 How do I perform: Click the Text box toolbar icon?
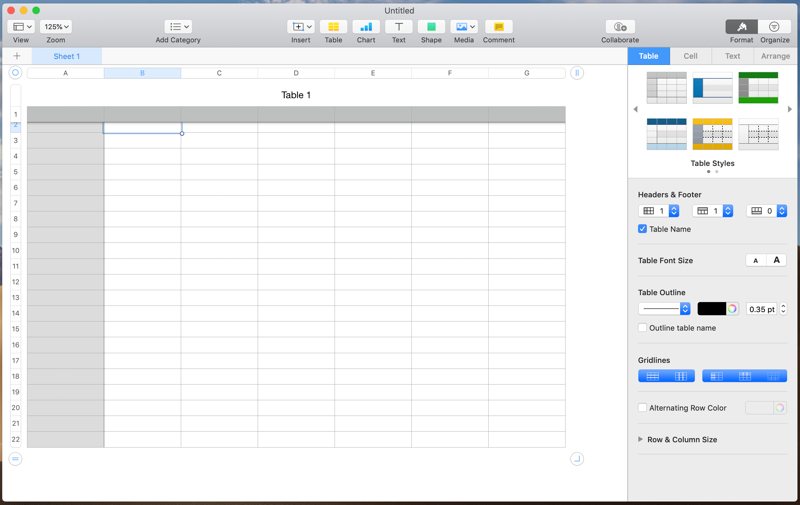[398, 27]
